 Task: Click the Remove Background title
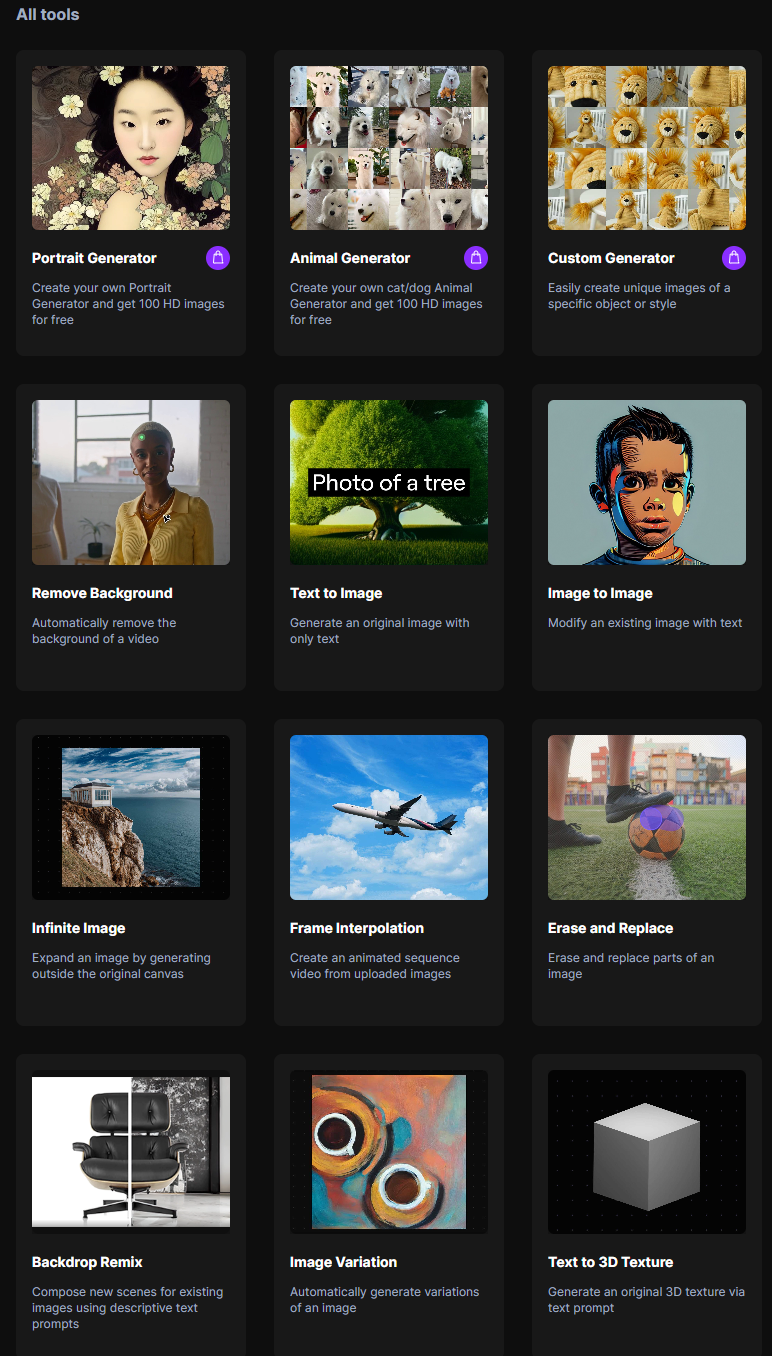click(102, 593)
